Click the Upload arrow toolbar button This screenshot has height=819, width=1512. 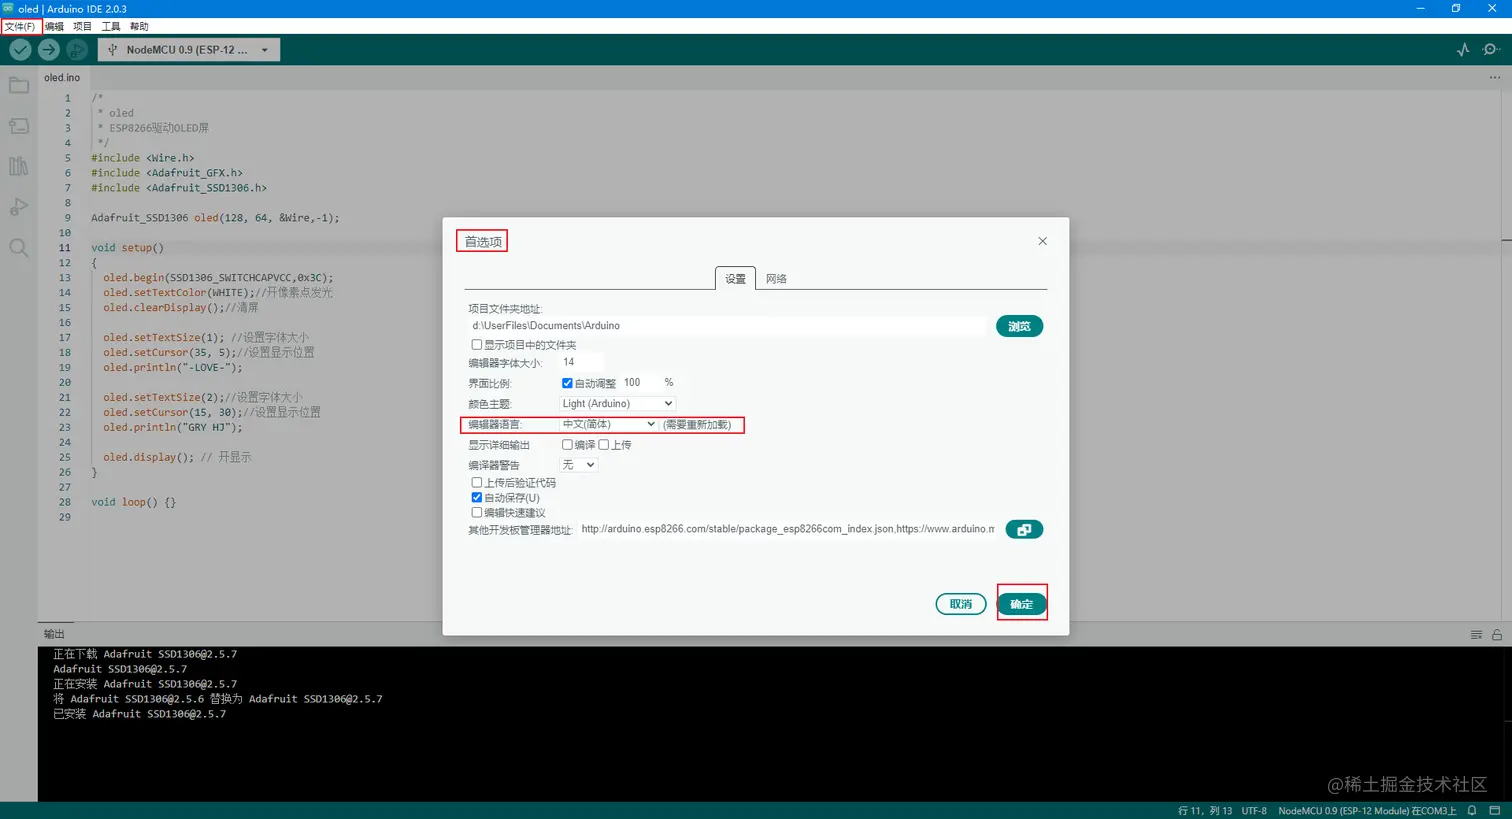tap(48, 49)
